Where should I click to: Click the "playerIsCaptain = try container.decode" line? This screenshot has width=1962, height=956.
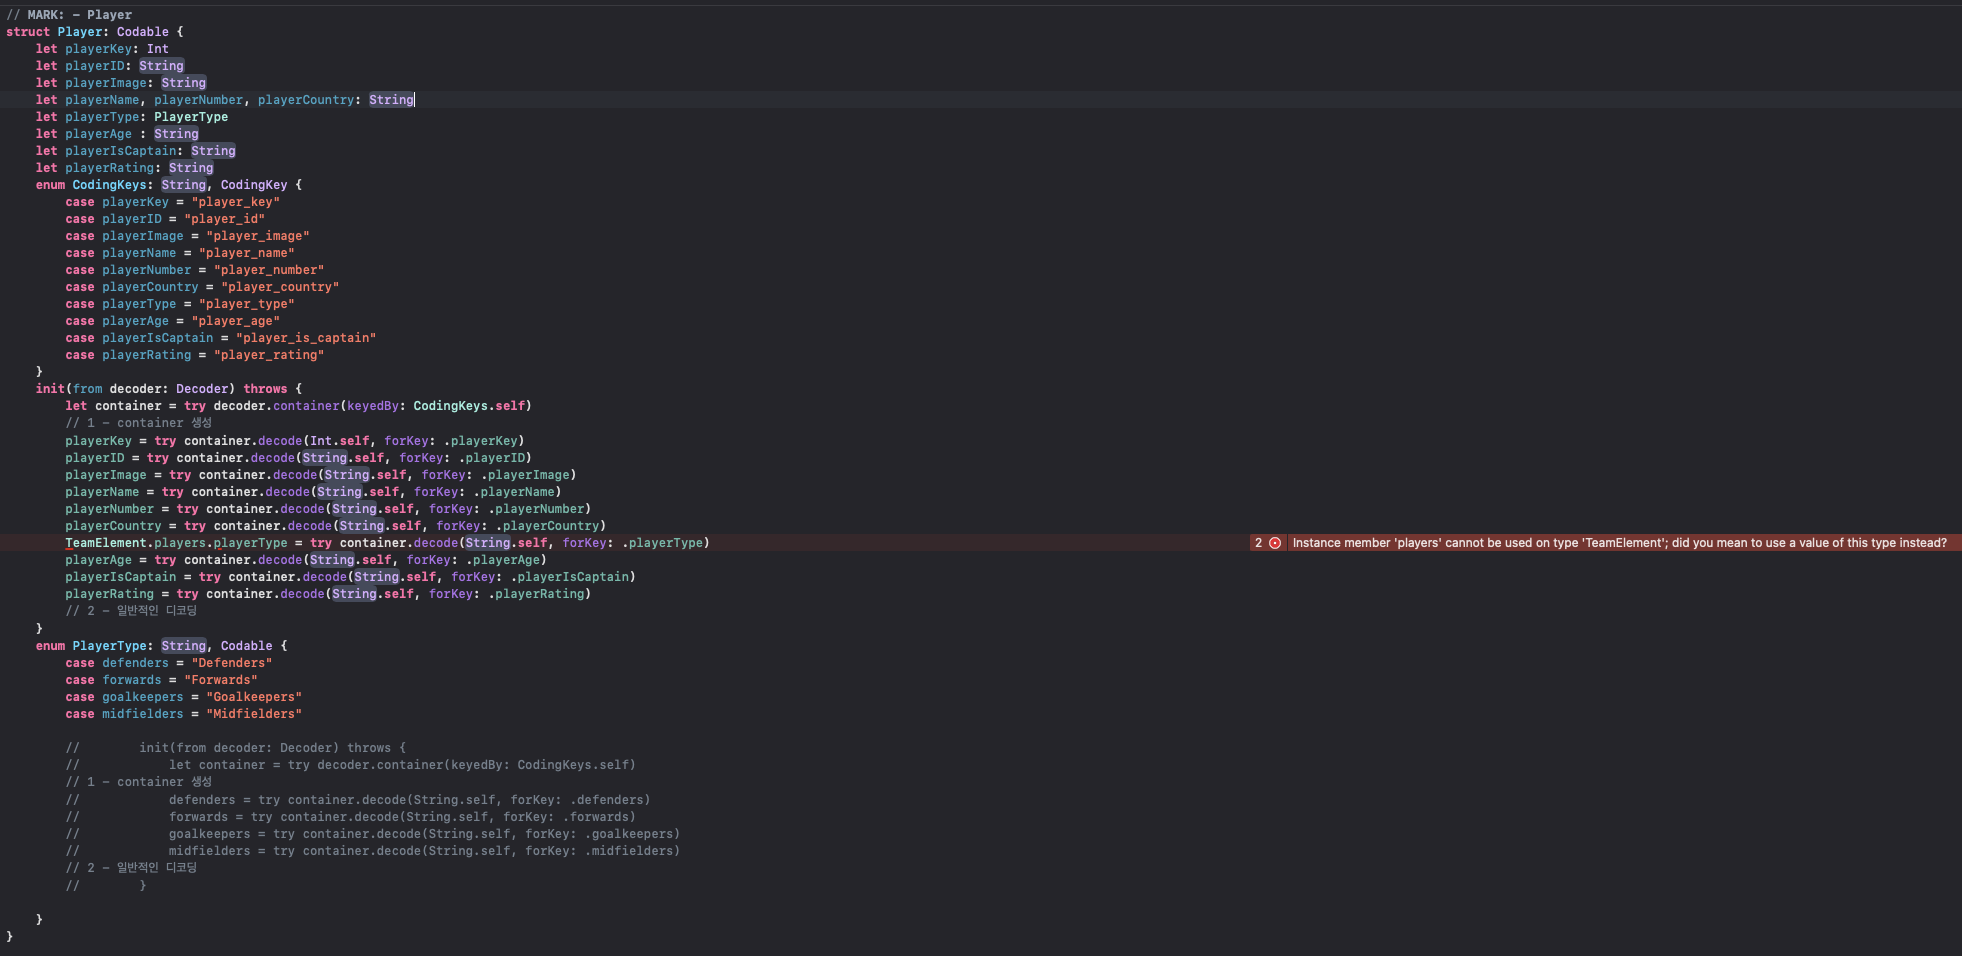click(x=351, y=577)
